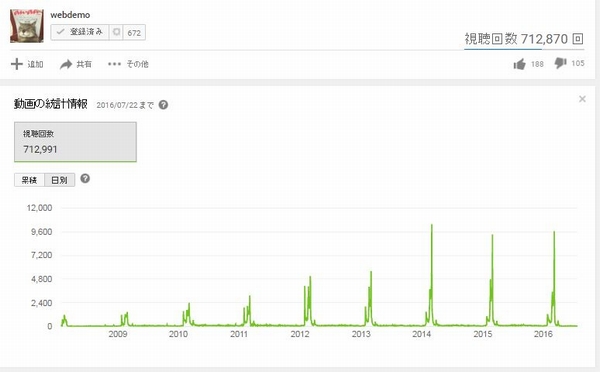Click the 2012 label on the chart axis

click(300, 334)
